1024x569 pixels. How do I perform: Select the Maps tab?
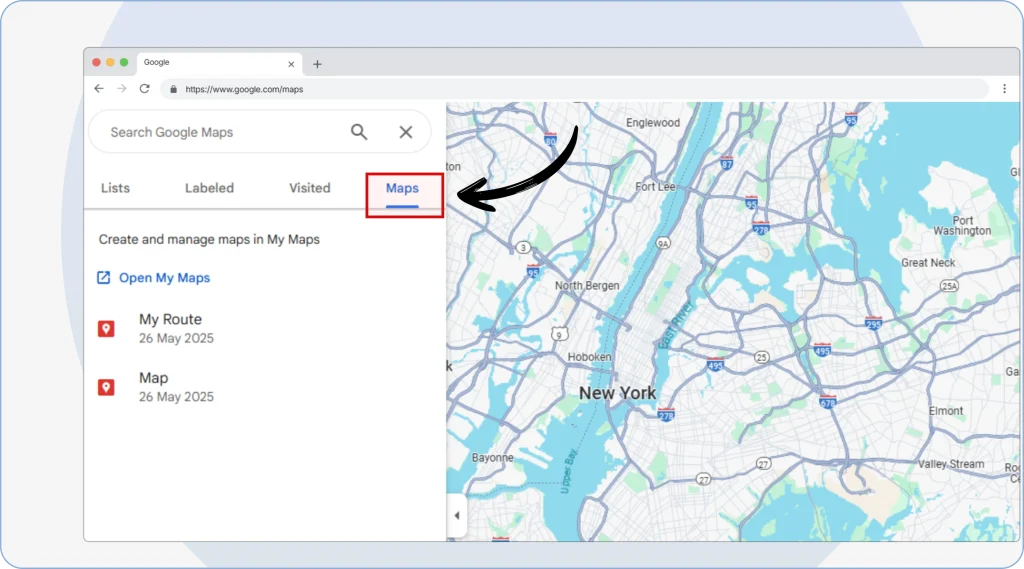click(x=402, y=188)
